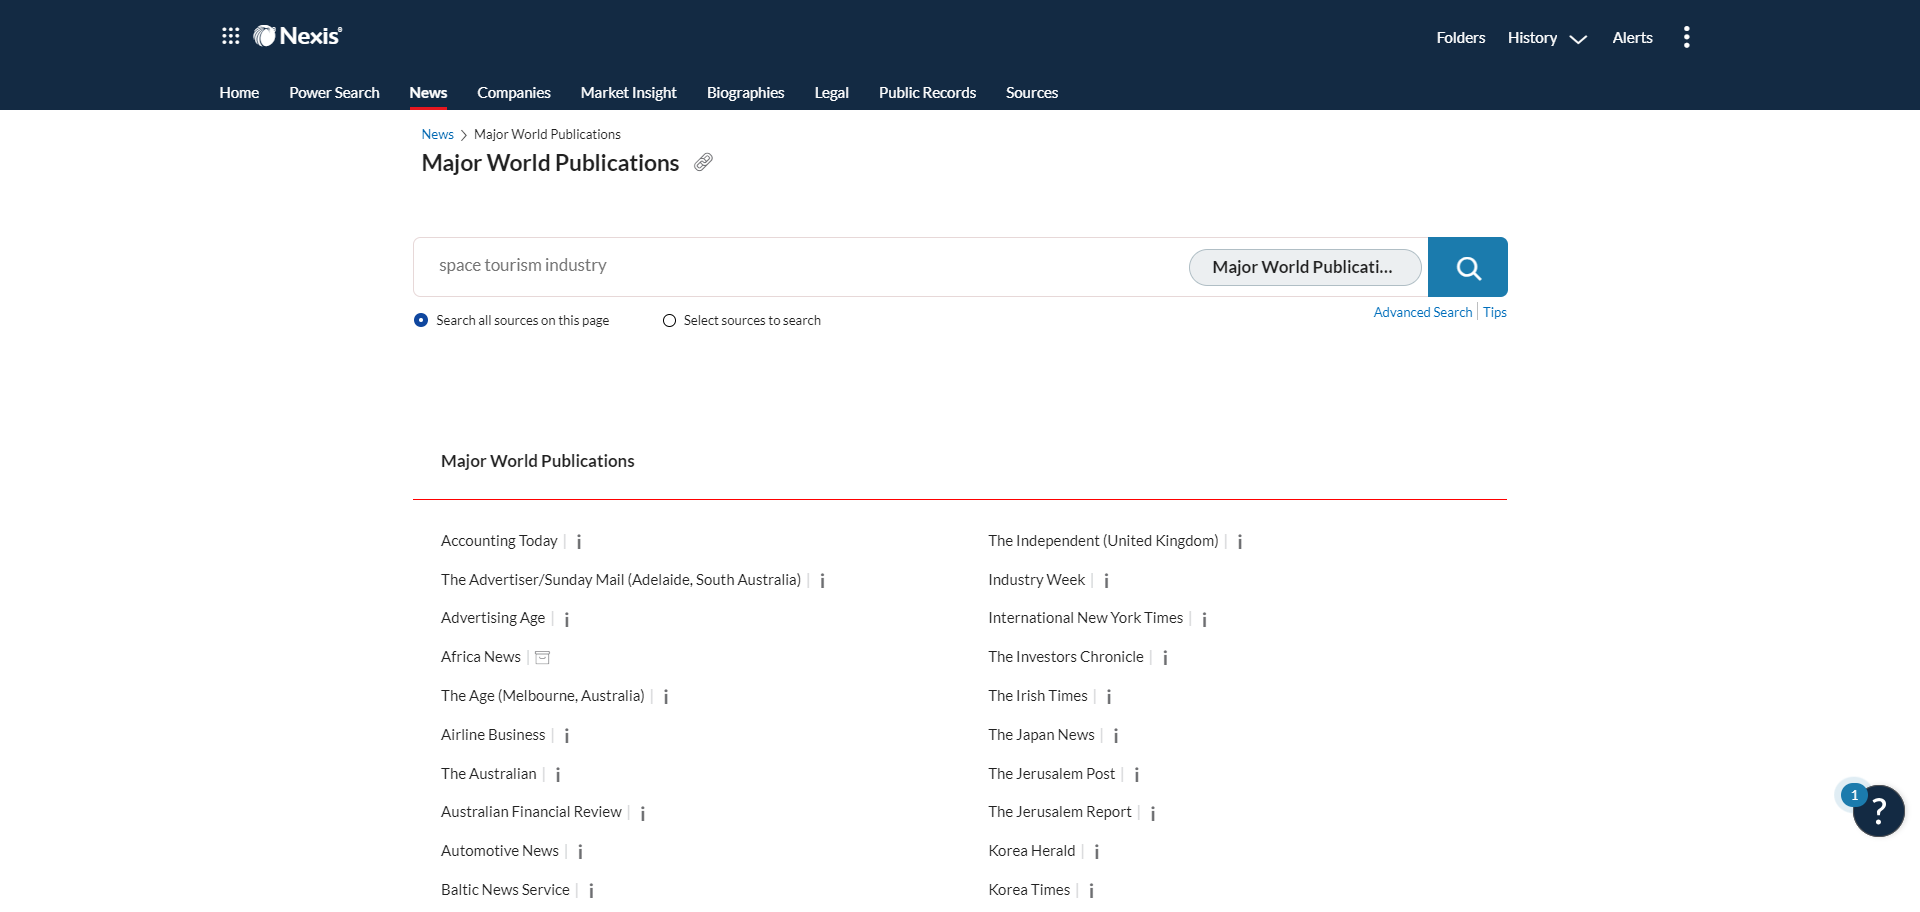Open the Australian Financial Review source
Viewport: 1920px width, 912px height.
coord(531,812)
